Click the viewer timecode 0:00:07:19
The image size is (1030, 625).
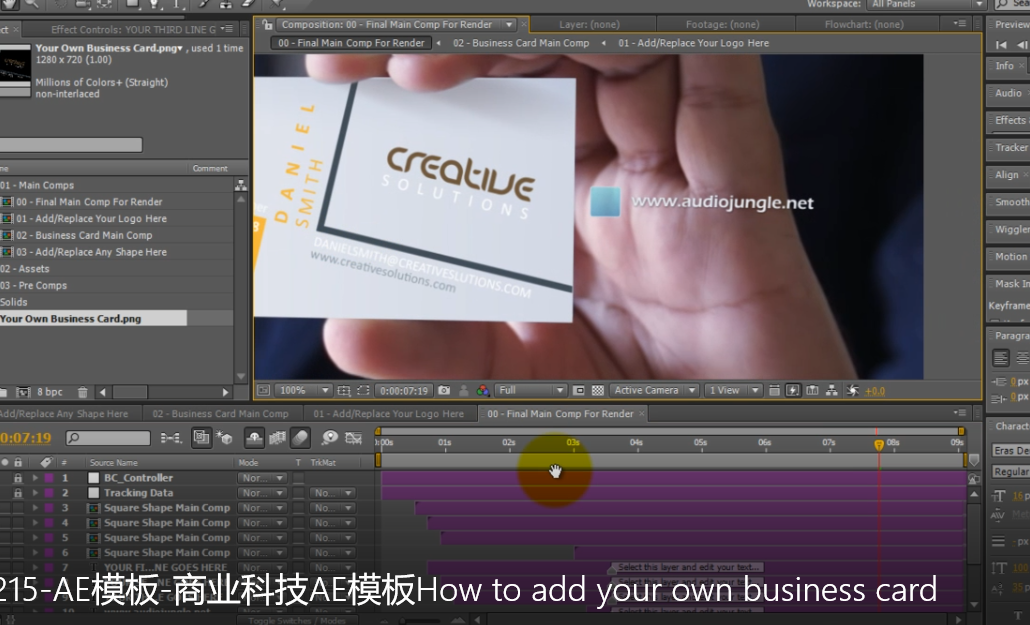tap(404, 390)
